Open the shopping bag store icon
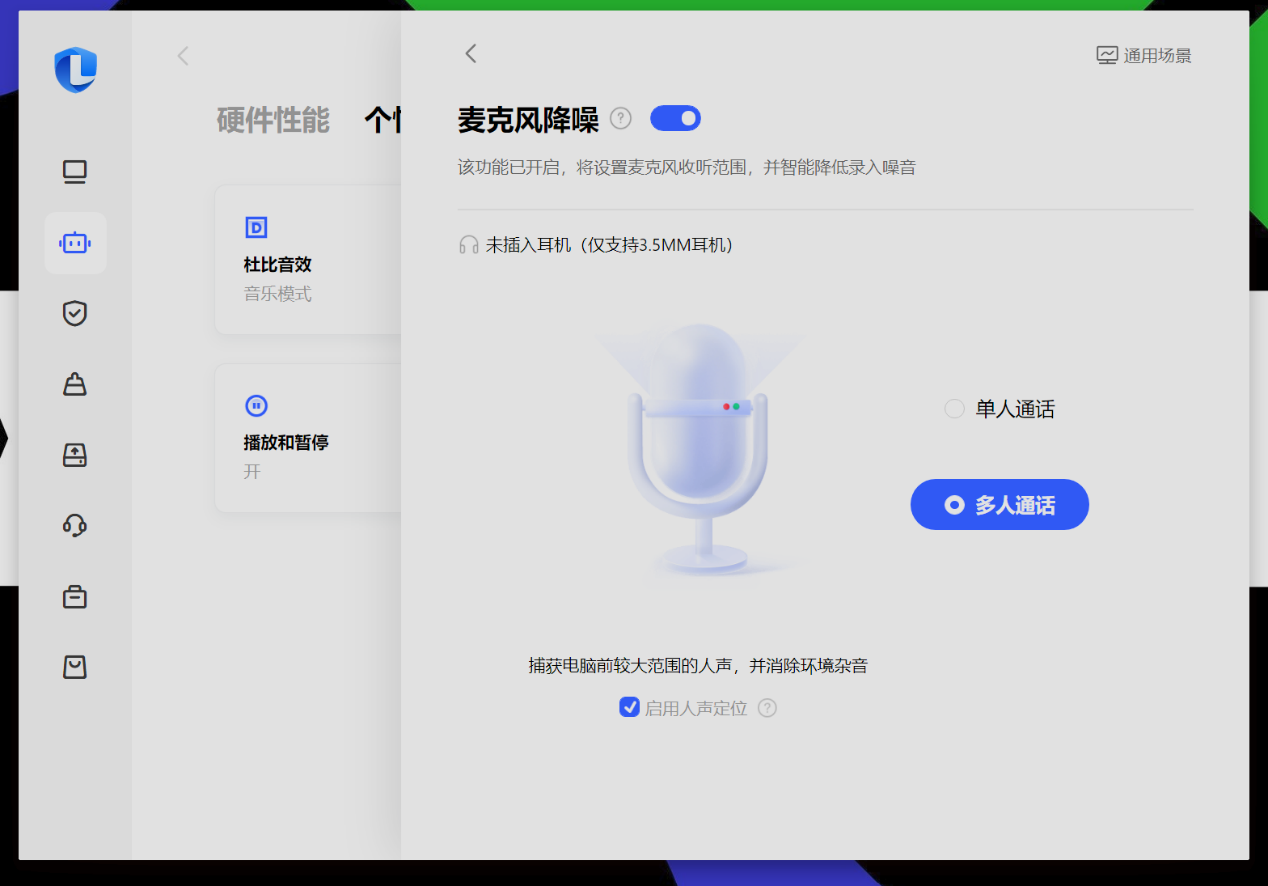 pyautogui.click(x=75, y=667)
